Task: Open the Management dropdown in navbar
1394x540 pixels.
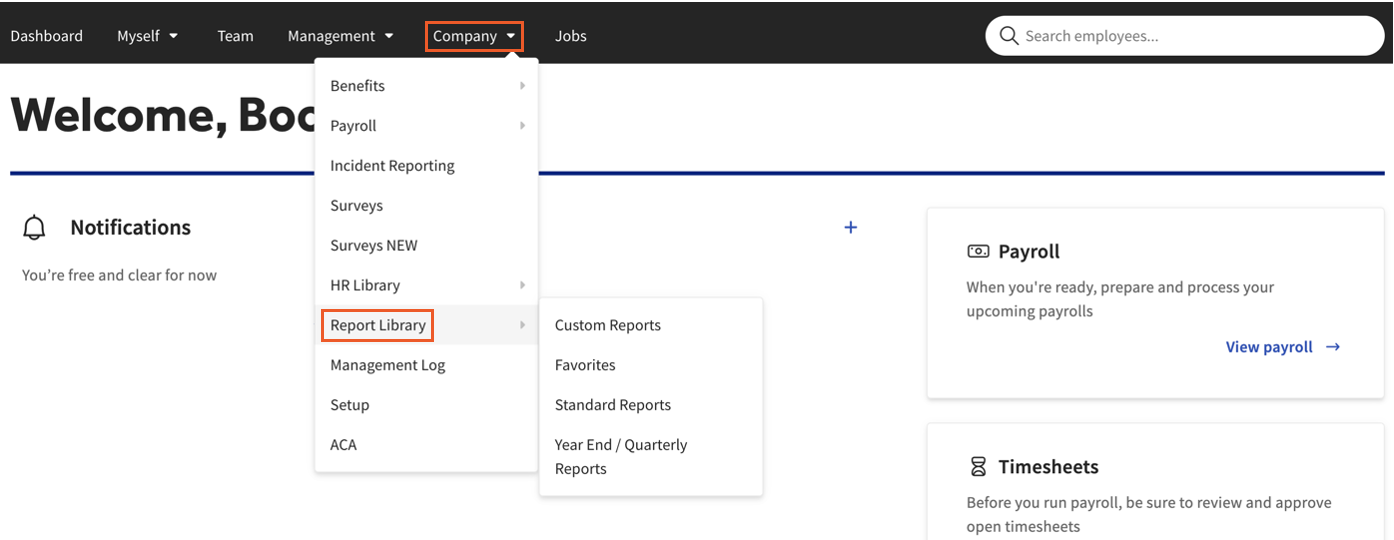Action: pyautogui.click(x=340, y=36)
